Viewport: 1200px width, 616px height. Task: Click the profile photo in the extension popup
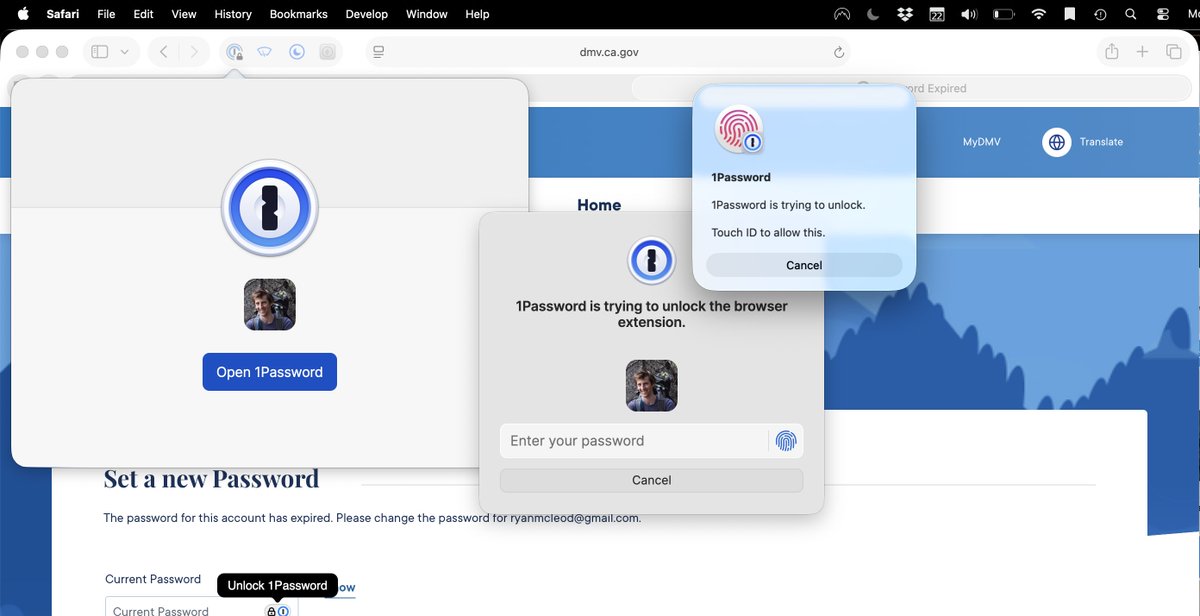tap(270, 304)
